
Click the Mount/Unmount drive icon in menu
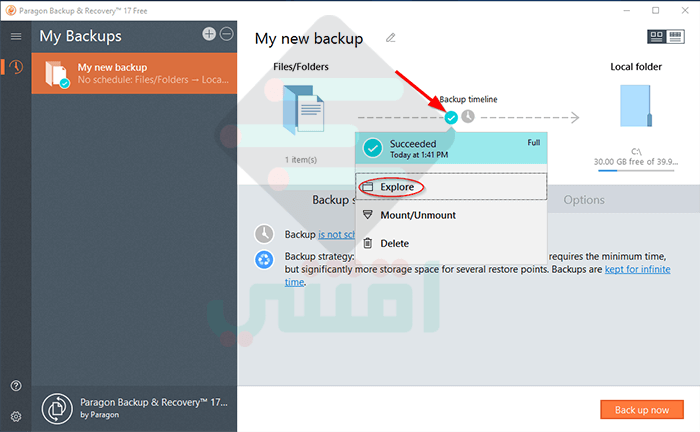coord(367,215)
